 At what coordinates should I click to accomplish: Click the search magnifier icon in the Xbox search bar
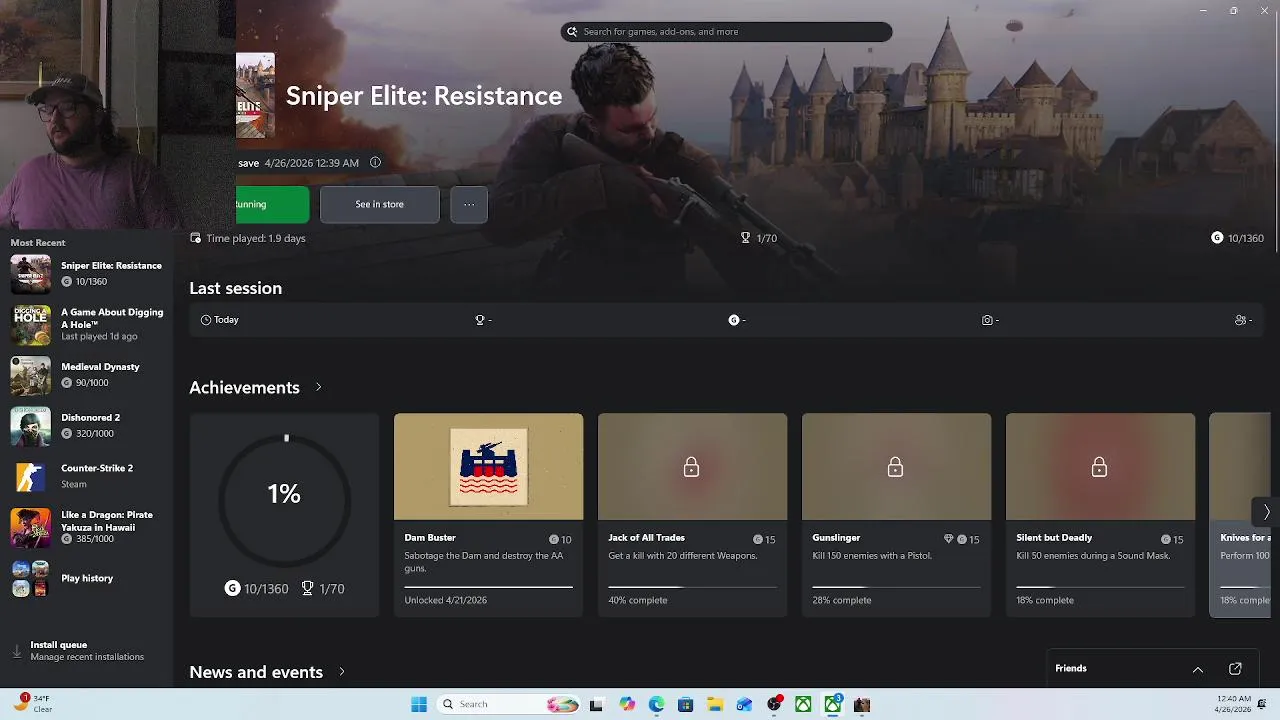tap(572, 32)
